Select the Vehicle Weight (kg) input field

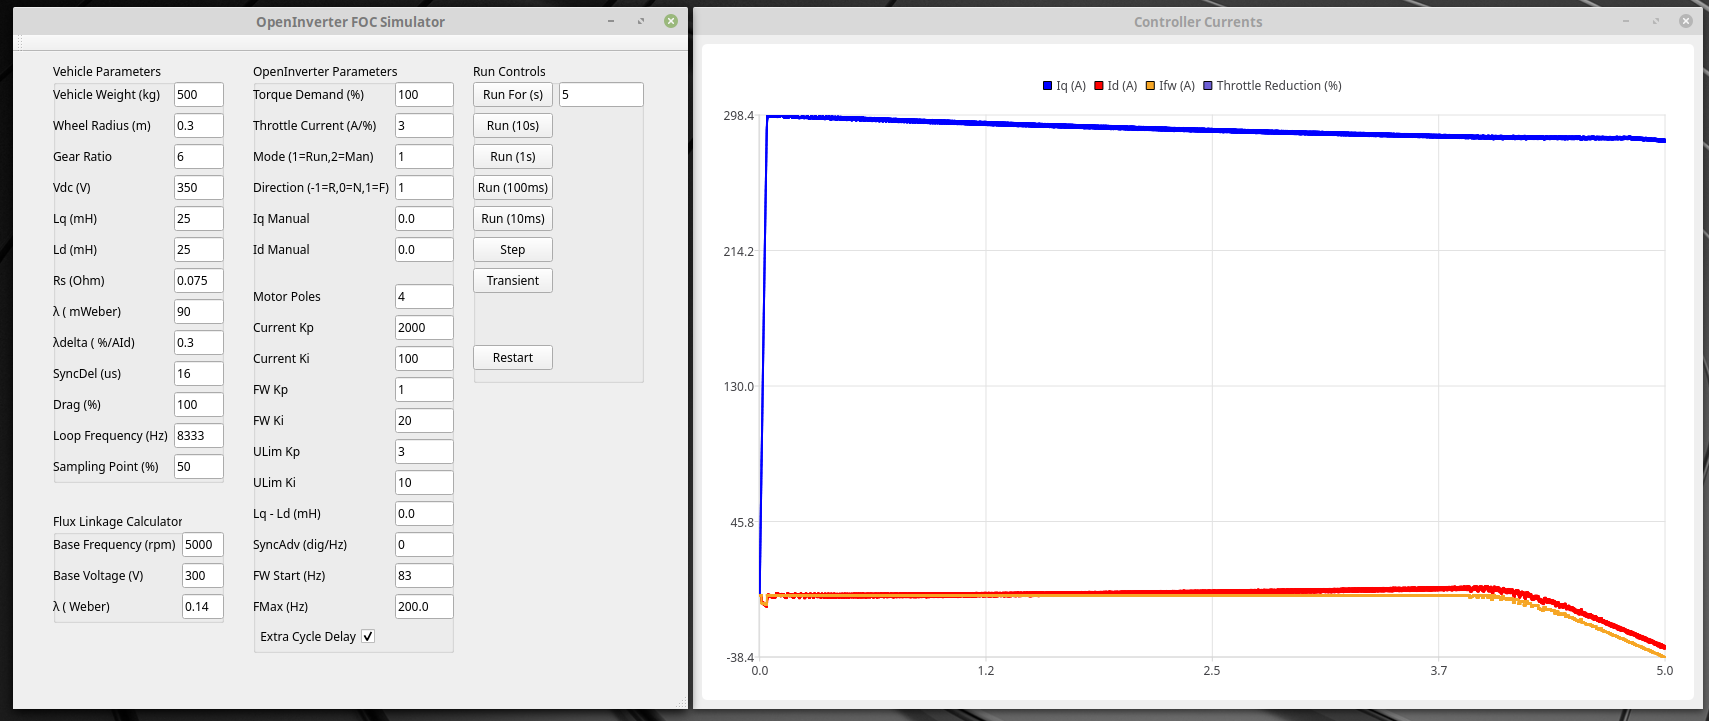tap(198, 95)
